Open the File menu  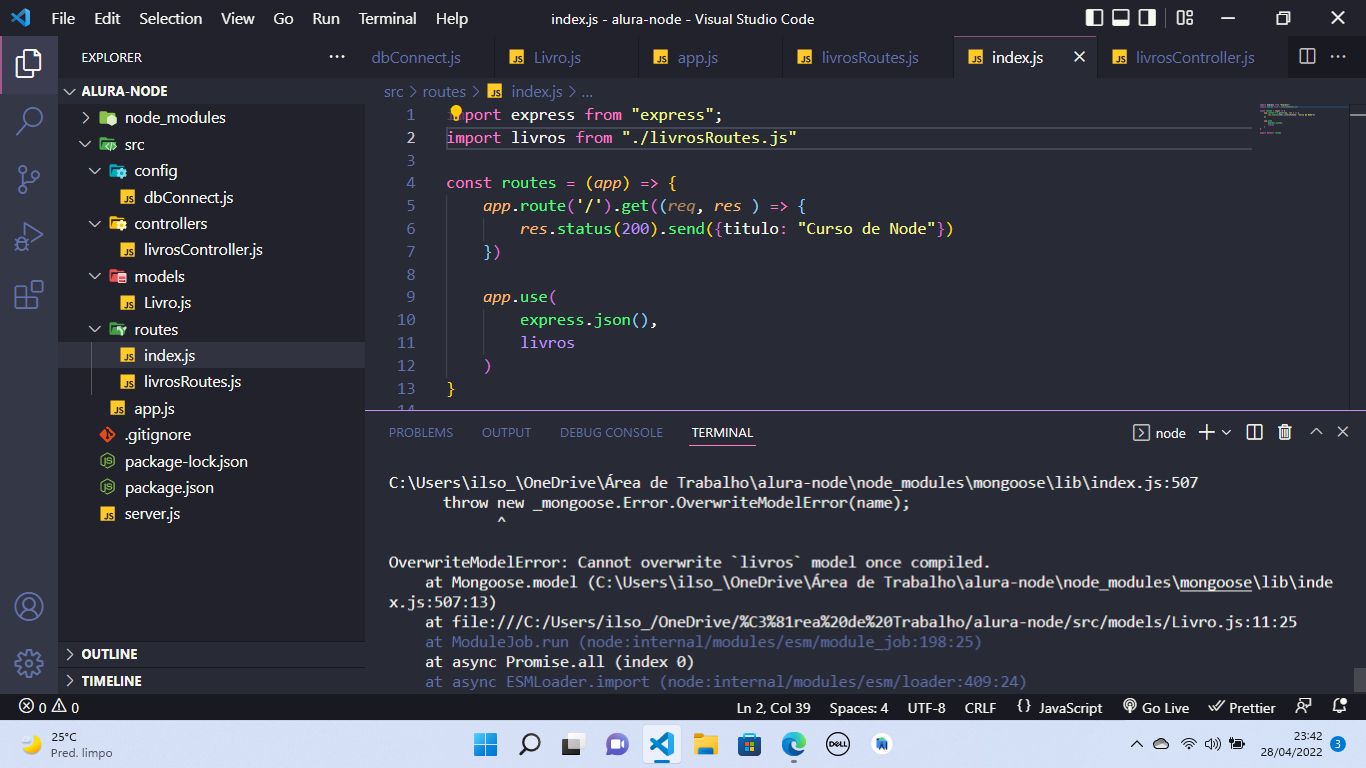pos(63,18)
